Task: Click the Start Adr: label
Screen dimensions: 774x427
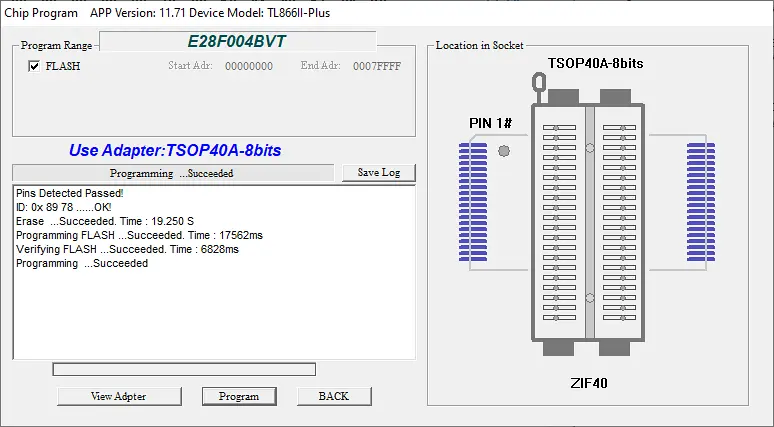Action: tap(191, 66)
